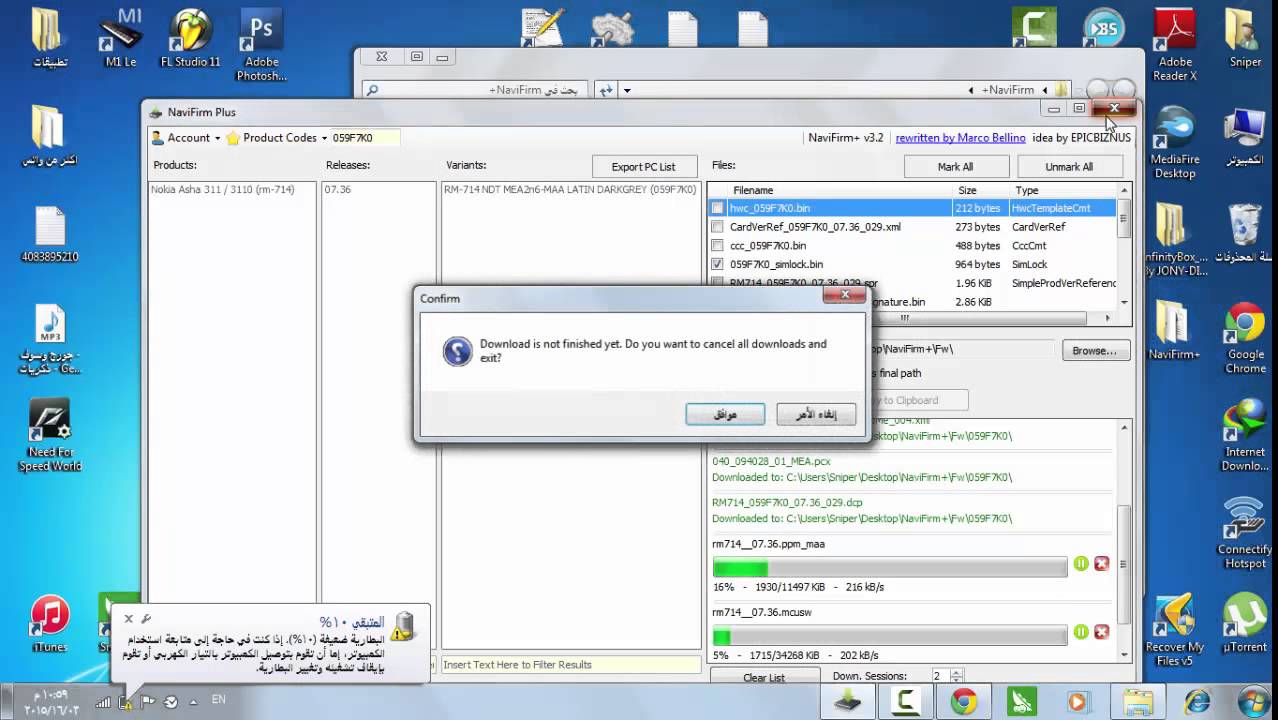
Task: Click the rm714__07.36.ppm_maa progress bar
Action: pos(890,568)
